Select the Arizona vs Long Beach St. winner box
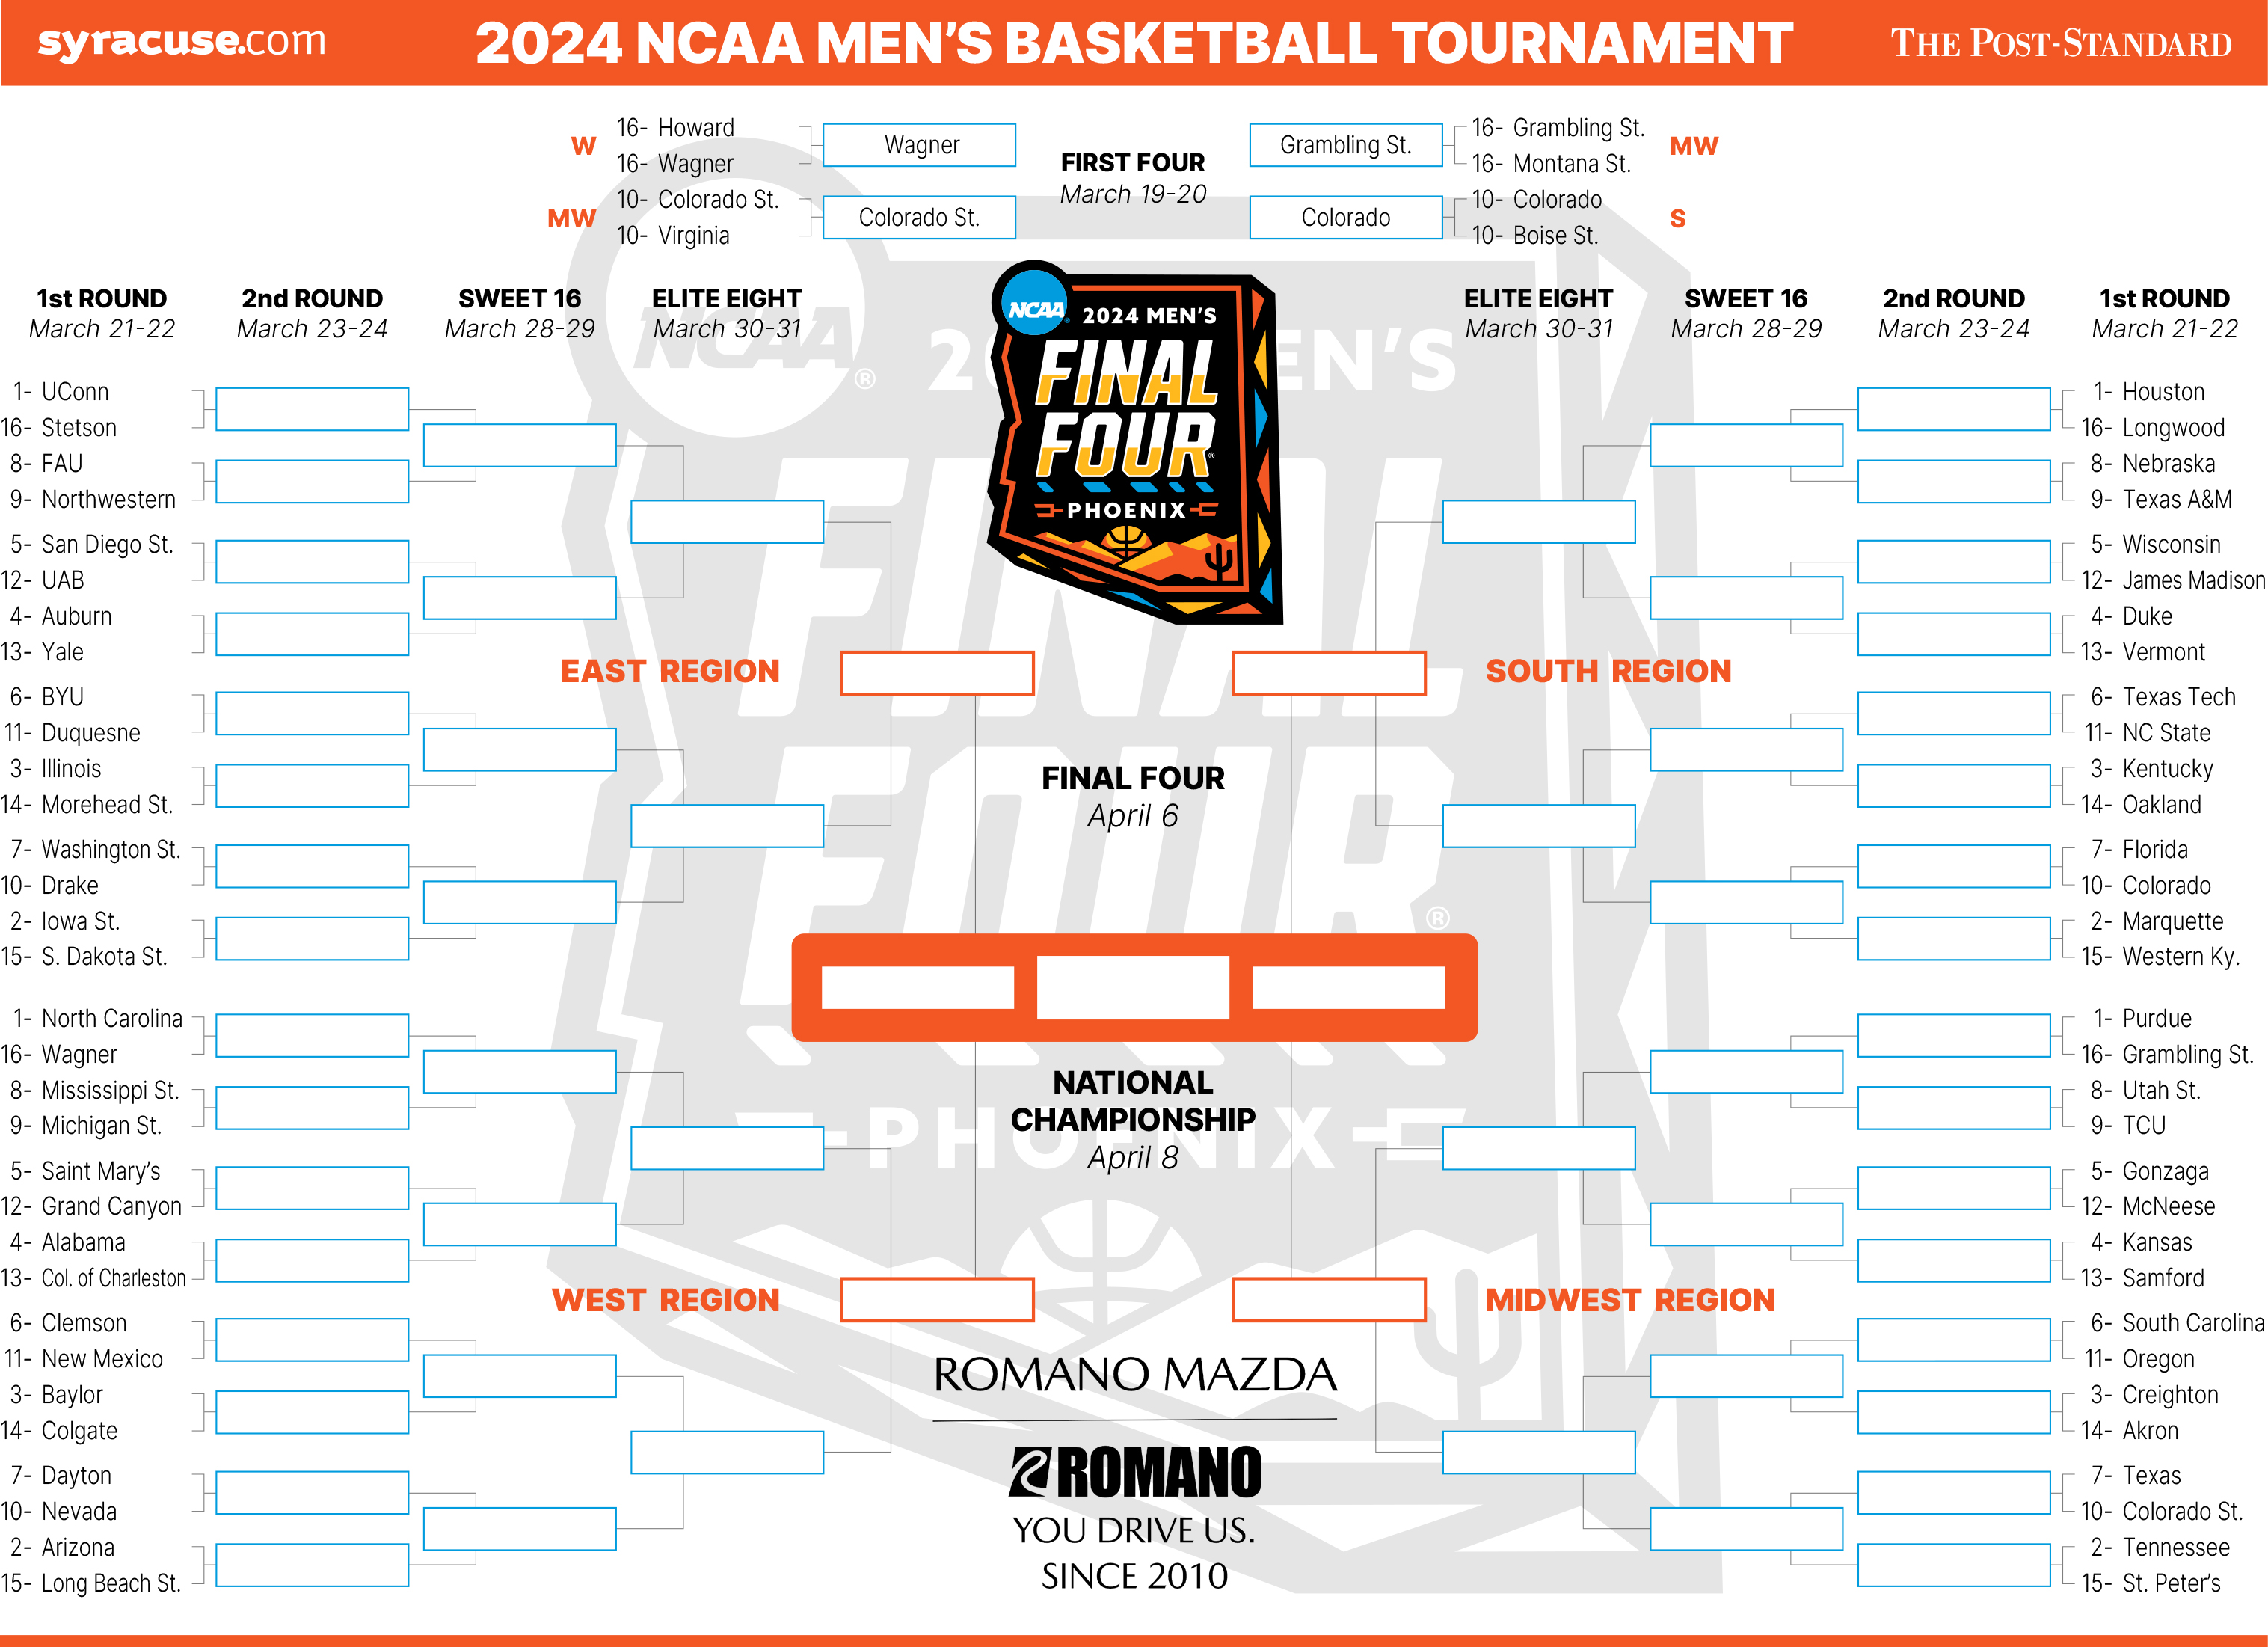The height and width of the screenshot is (1647, 2268). 312,1565
